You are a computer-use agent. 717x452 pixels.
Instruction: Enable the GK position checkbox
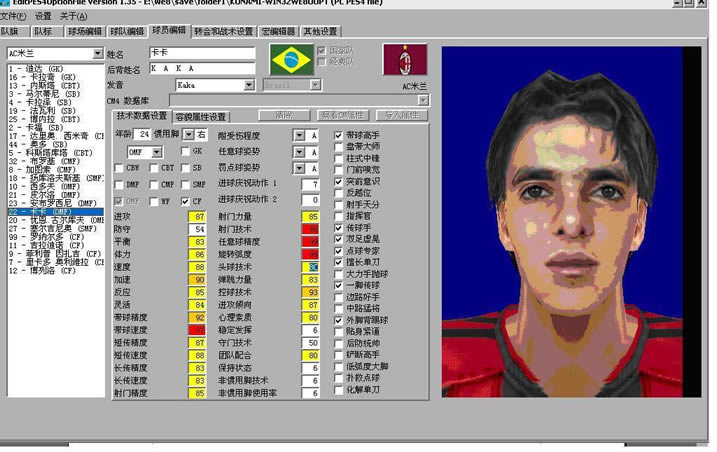click(x=186, y=152)
